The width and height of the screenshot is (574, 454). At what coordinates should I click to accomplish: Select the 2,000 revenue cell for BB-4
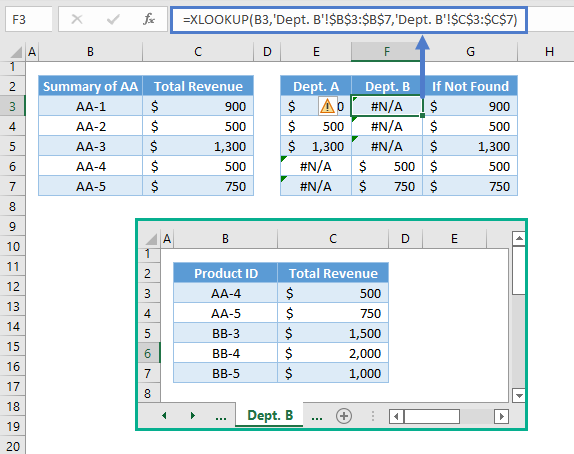[x=333, y=353]
